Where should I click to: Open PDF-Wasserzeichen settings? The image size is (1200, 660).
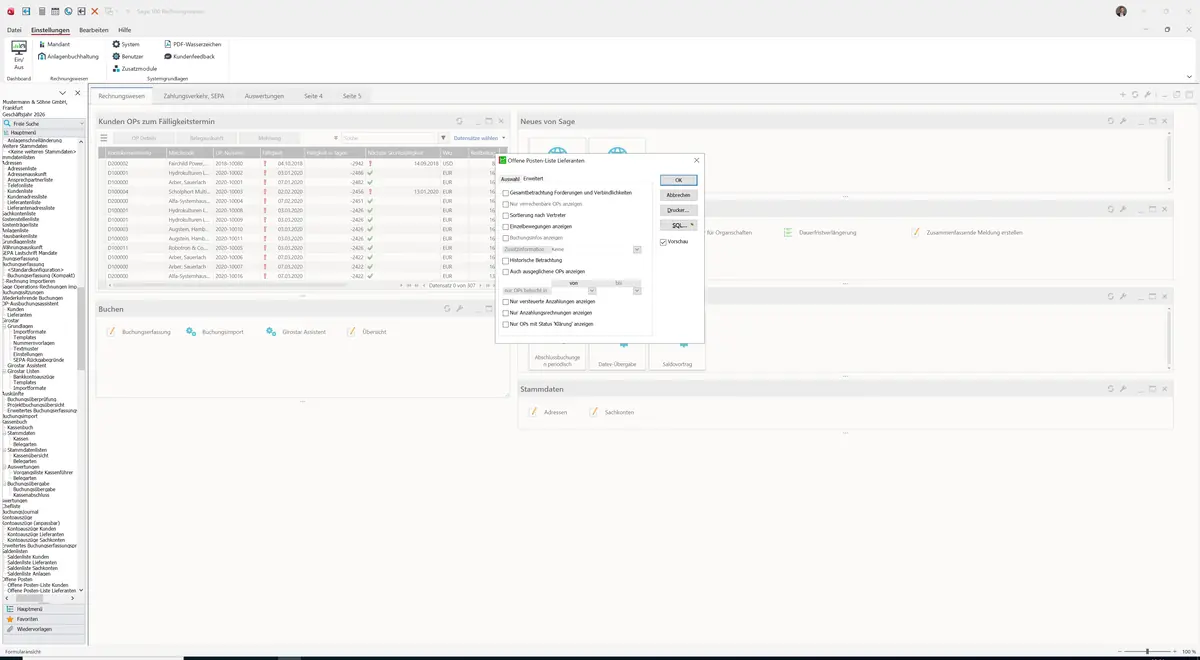click(x=192, y=44)
